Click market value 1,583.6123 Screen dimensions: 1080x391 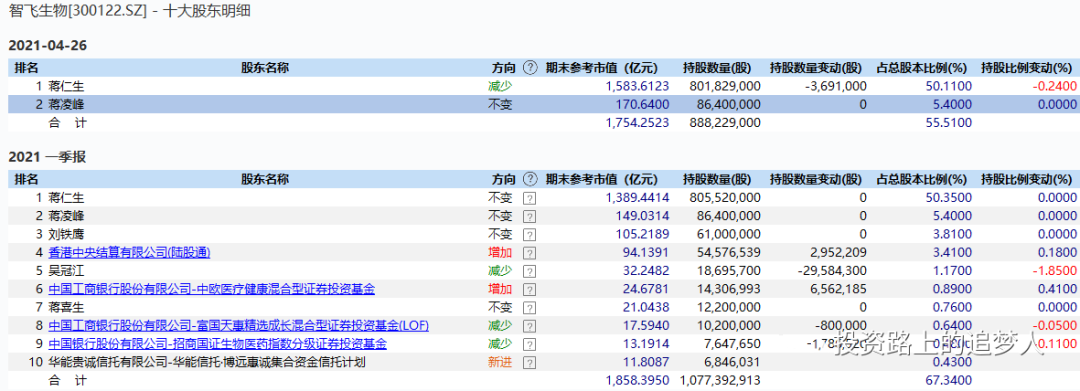[638, 87]
